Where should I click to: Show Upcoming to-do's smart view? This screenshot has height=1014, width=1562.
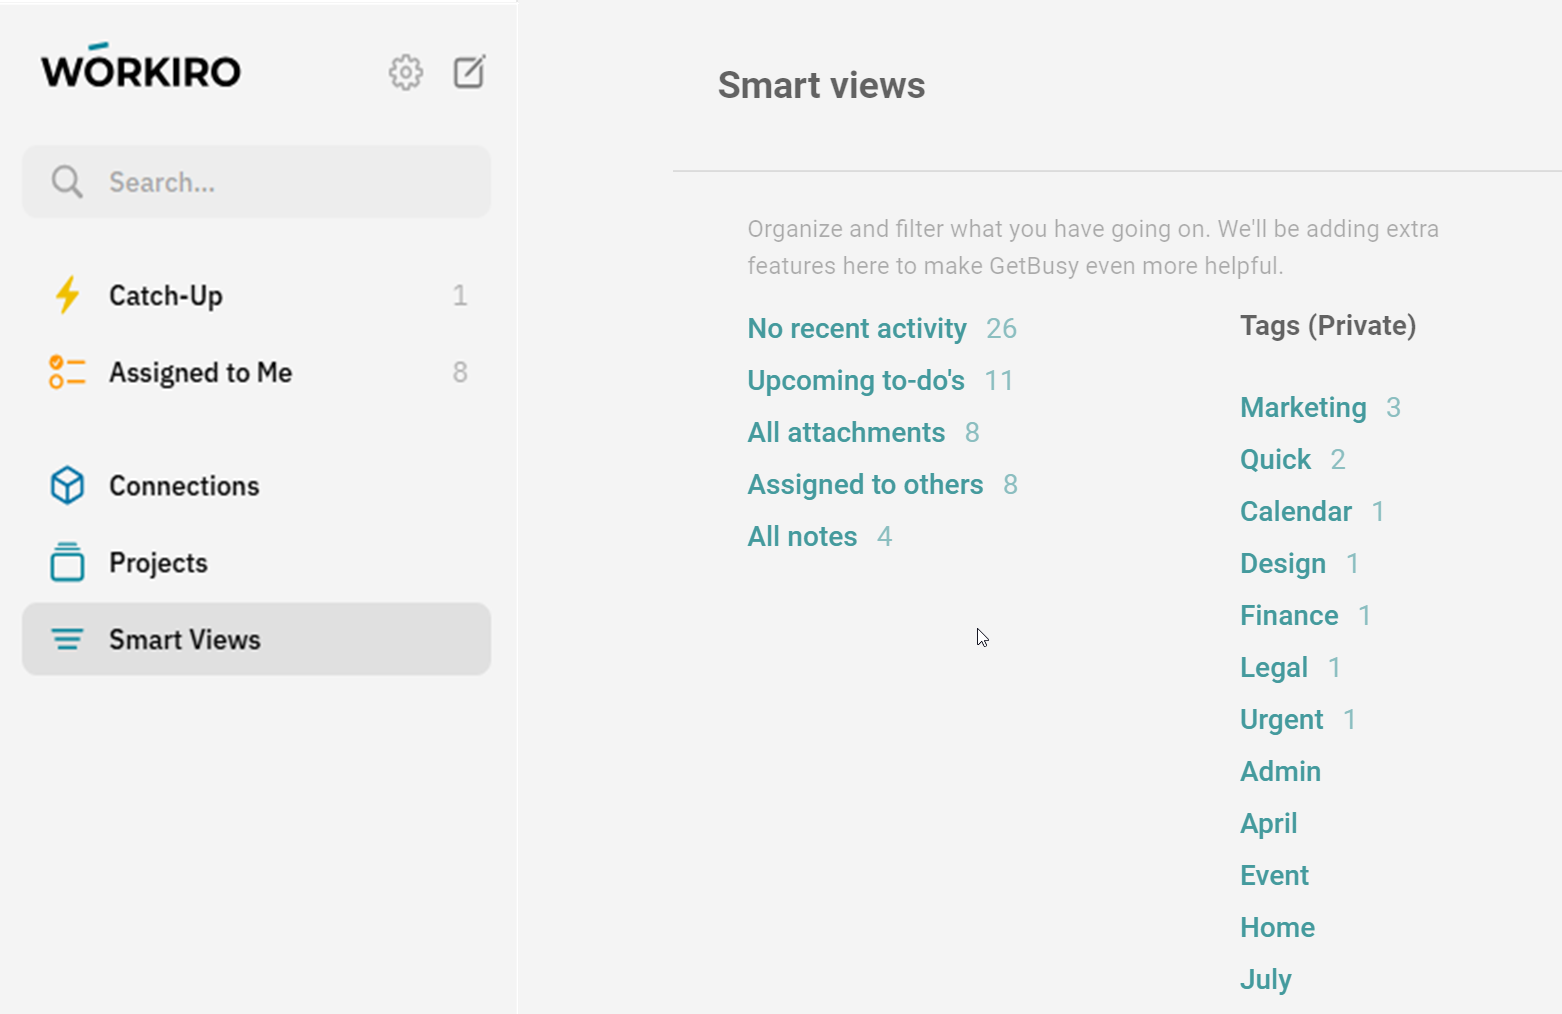(856, 381)
